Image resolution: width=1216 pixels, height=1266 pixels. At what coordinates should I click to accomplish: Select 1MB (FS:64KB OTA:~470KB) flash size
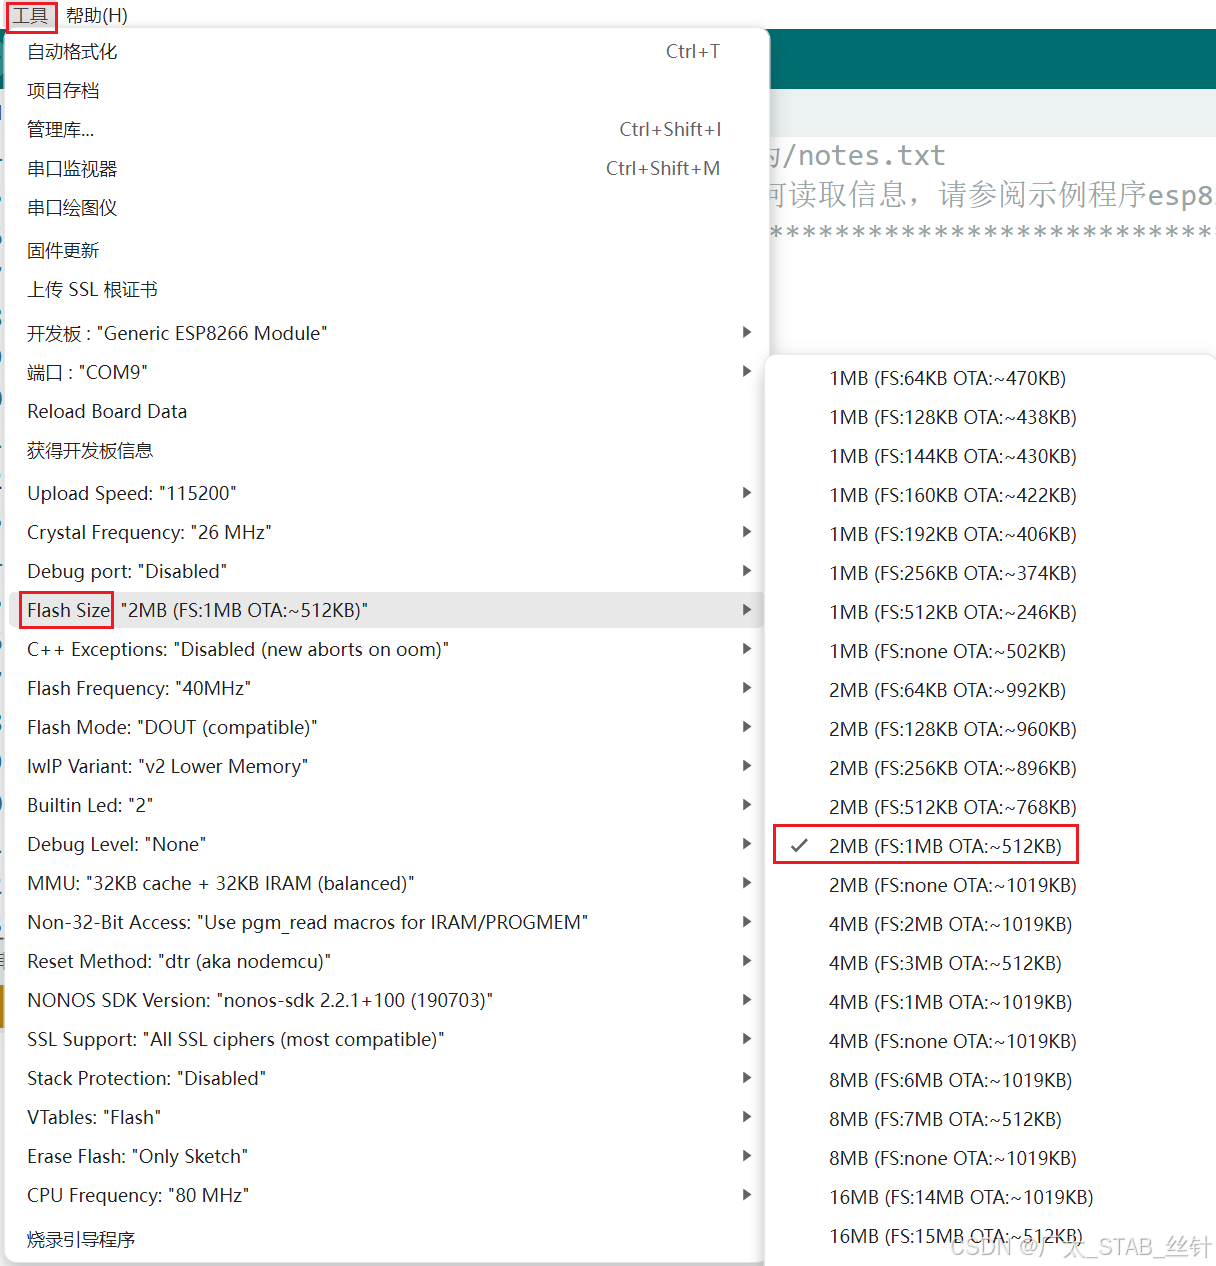(x=990, y=378)
